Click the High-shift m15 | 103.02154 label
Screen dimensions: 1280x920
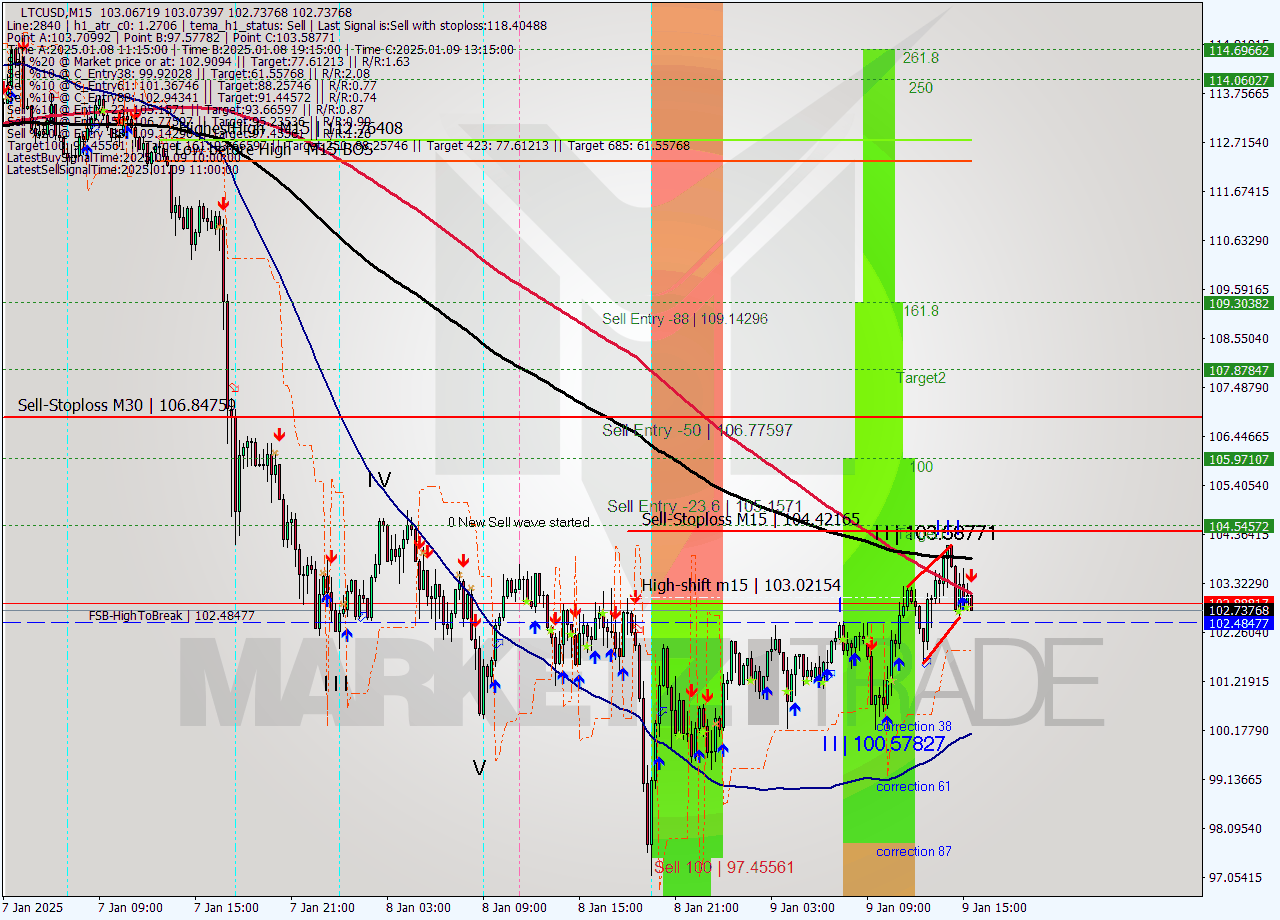741,585
